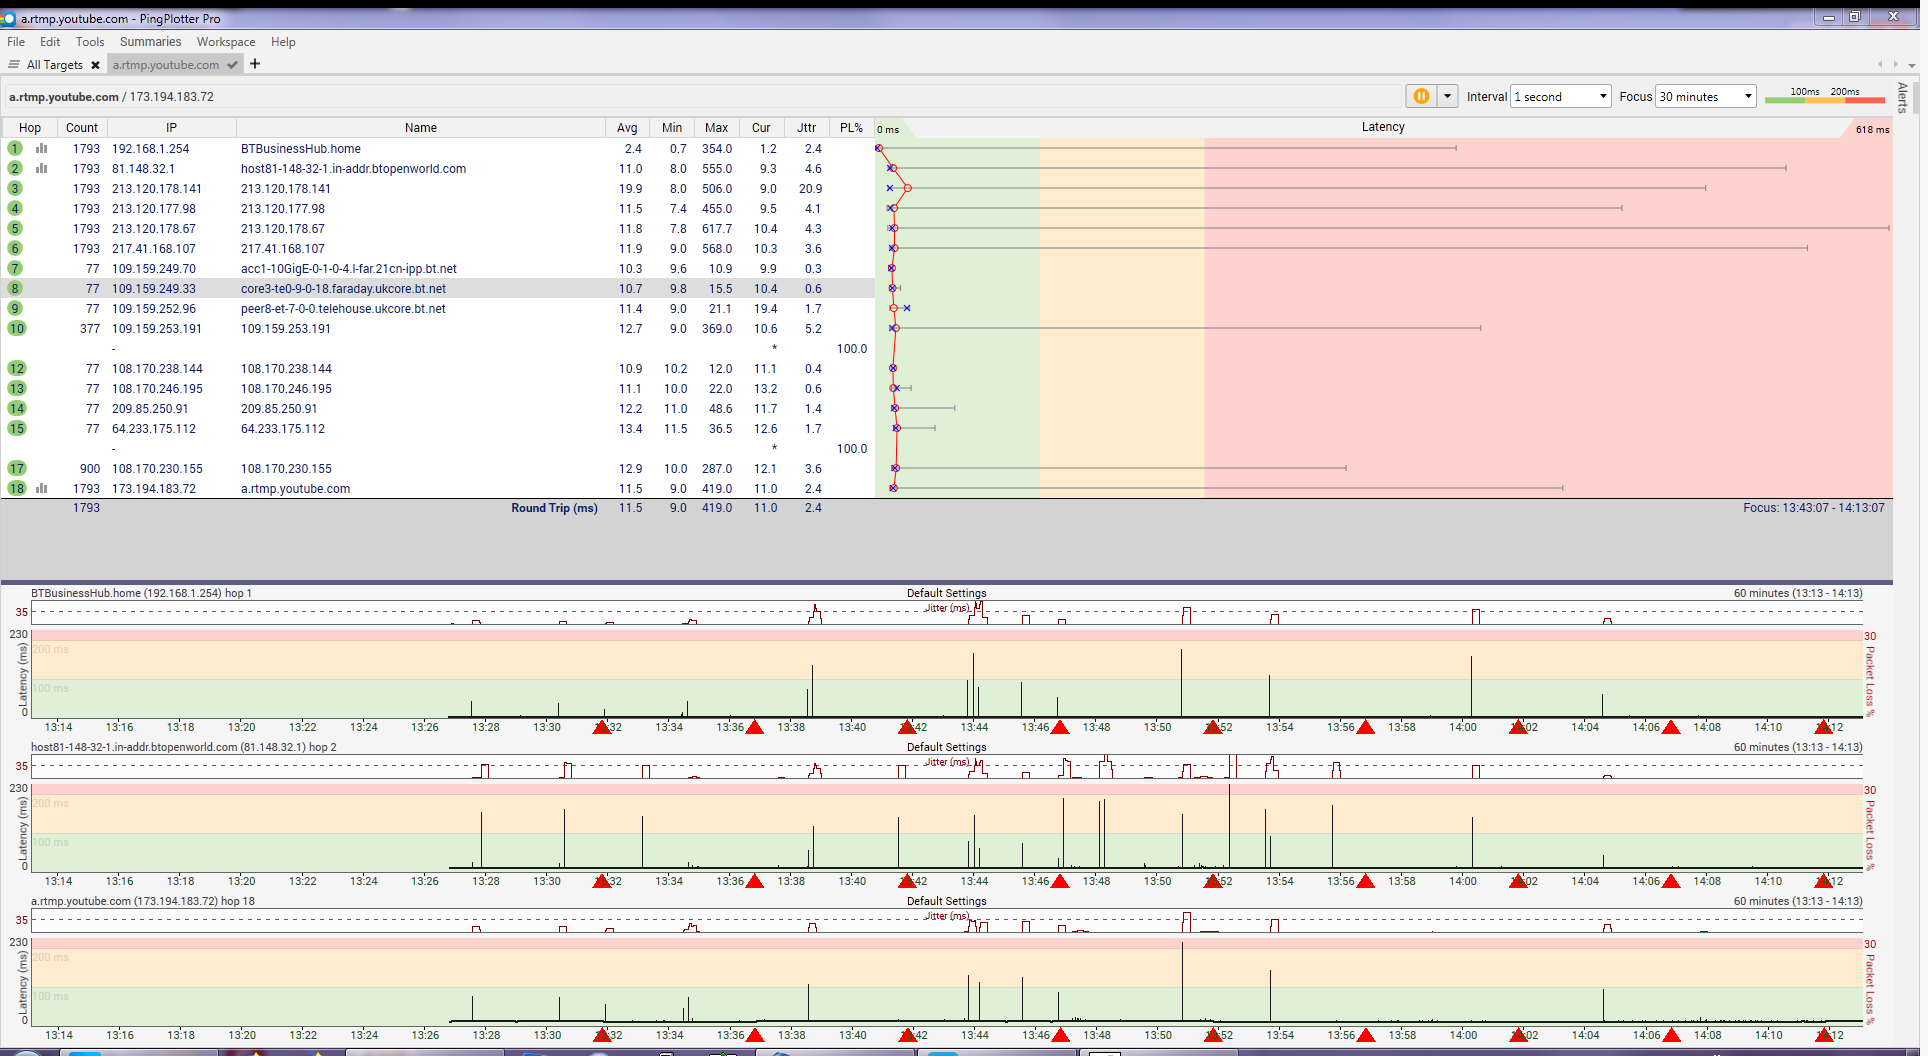
Task: Sort by the Hop column header
Action: pos(30,128)
